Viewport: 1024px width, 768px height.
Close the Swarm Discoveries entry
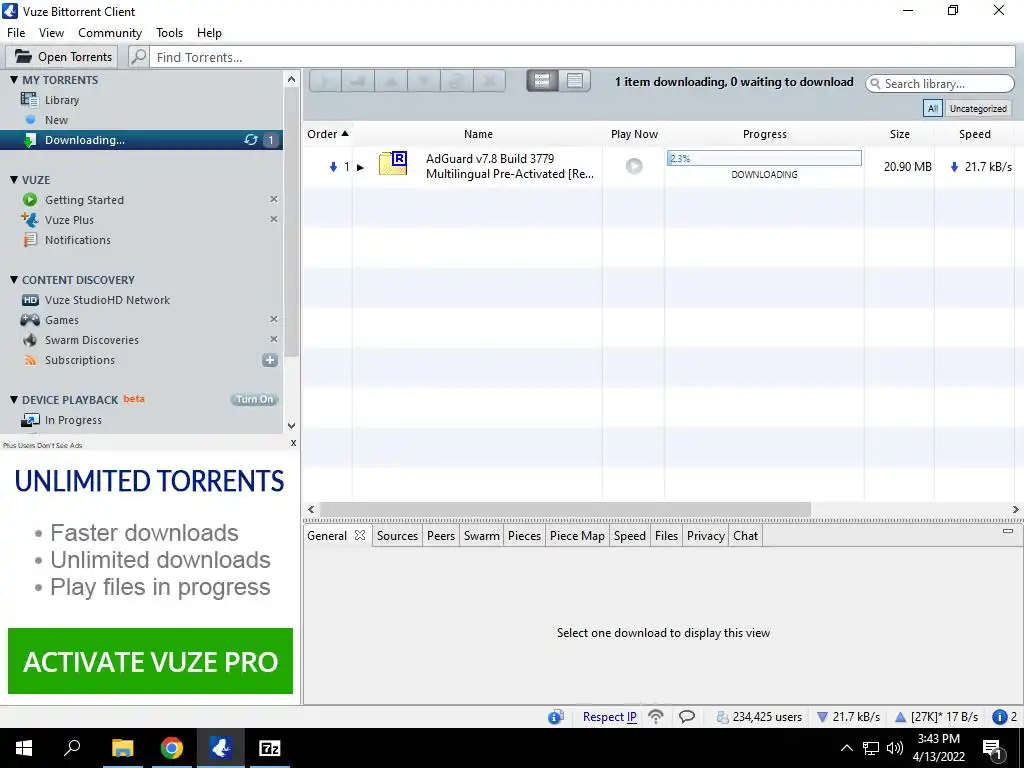pyautogui.click(x=274, y=339)
